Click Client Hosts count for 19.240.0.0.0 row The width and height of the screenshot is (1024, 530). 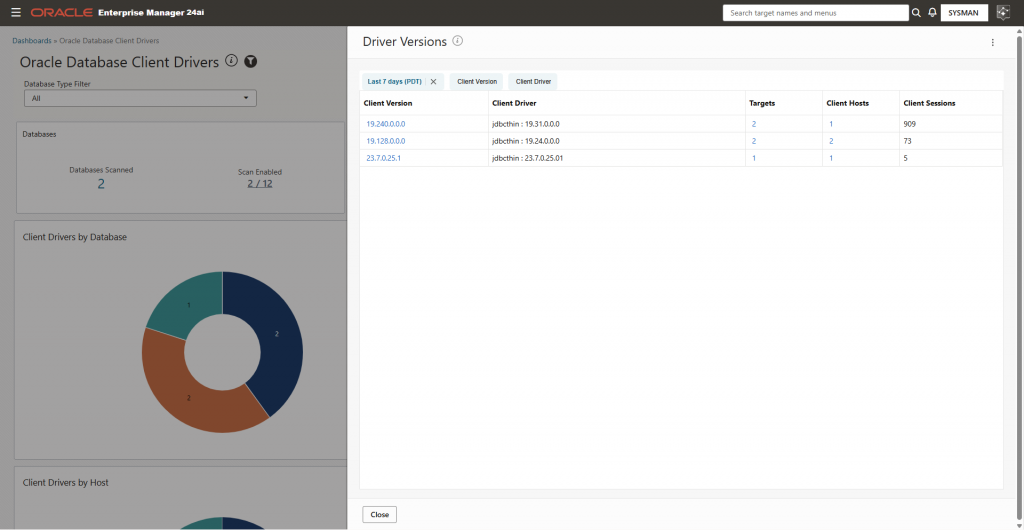tap(831, 124)
